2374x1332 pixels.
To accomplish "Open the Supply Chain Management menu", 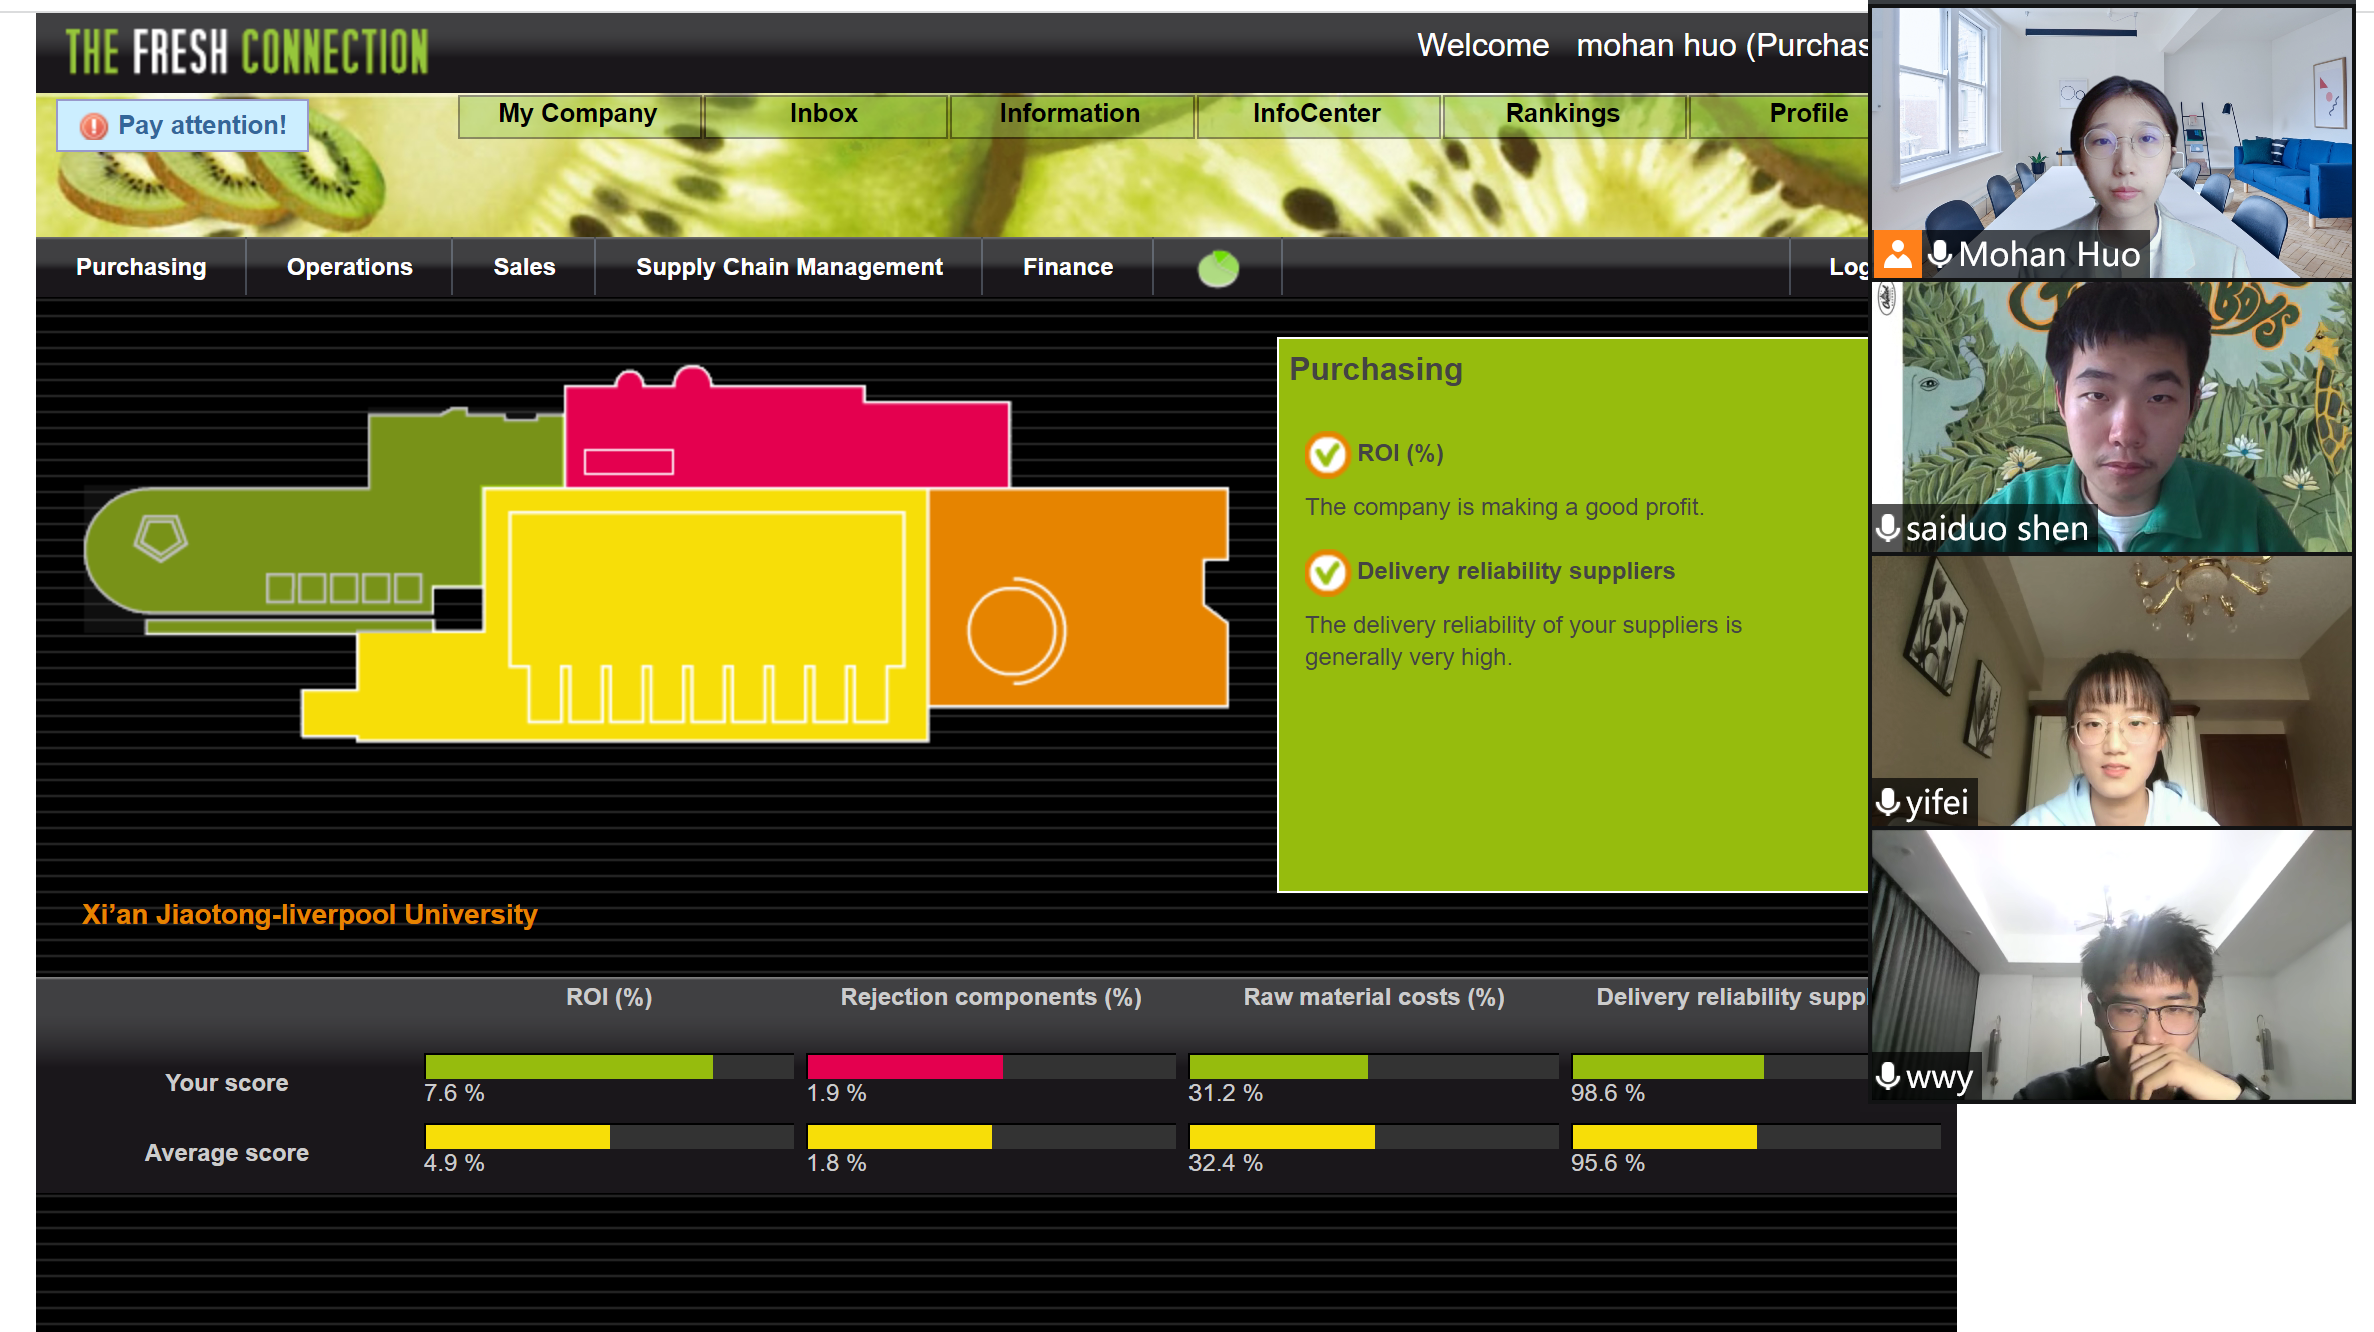I will coord(789,267).
